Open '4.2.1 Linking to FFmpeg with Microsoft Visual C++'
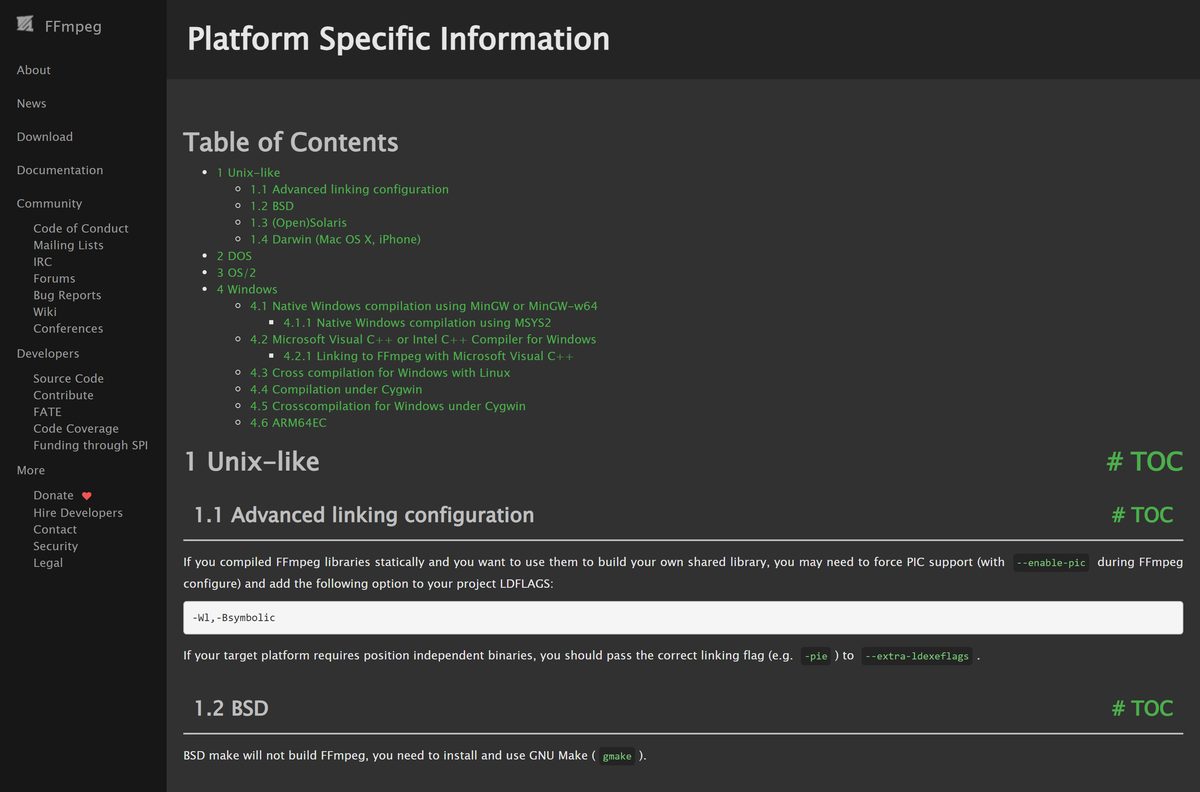Viewport: 1200px width, 792px height. pyautogui.click(x=428, y=356)
